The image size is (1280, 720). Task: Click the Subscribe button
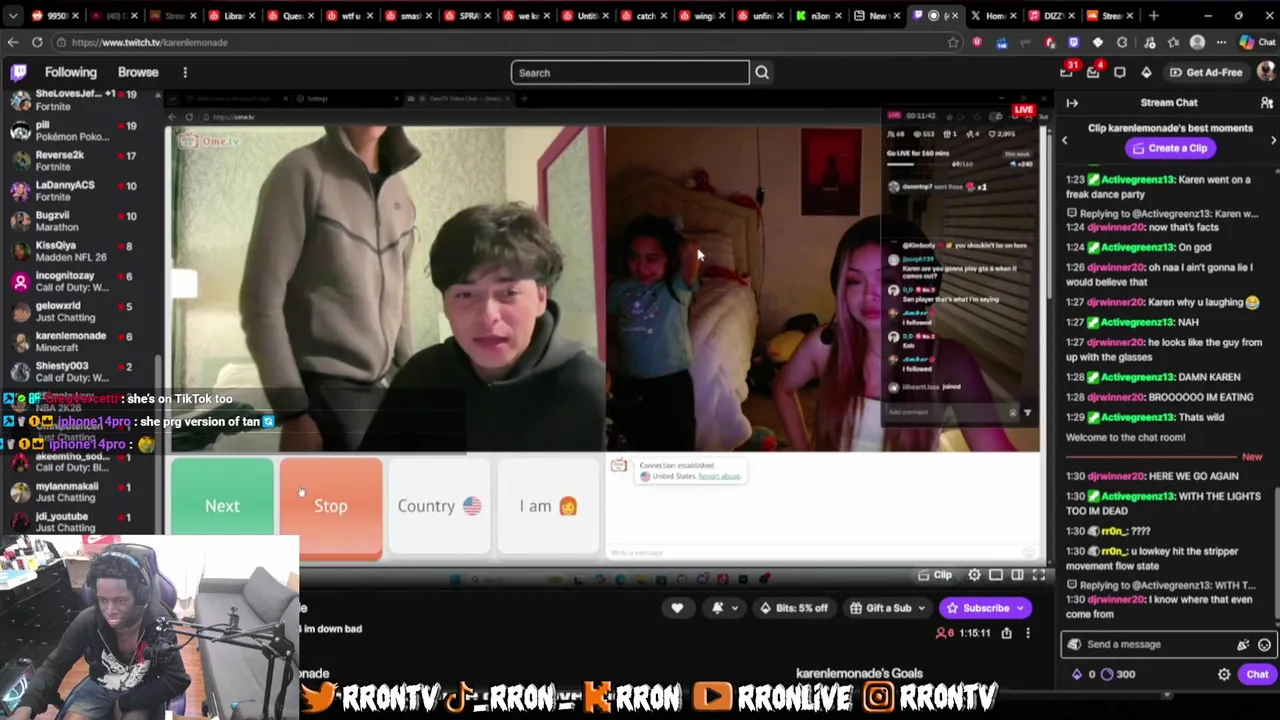click(985, 608)
